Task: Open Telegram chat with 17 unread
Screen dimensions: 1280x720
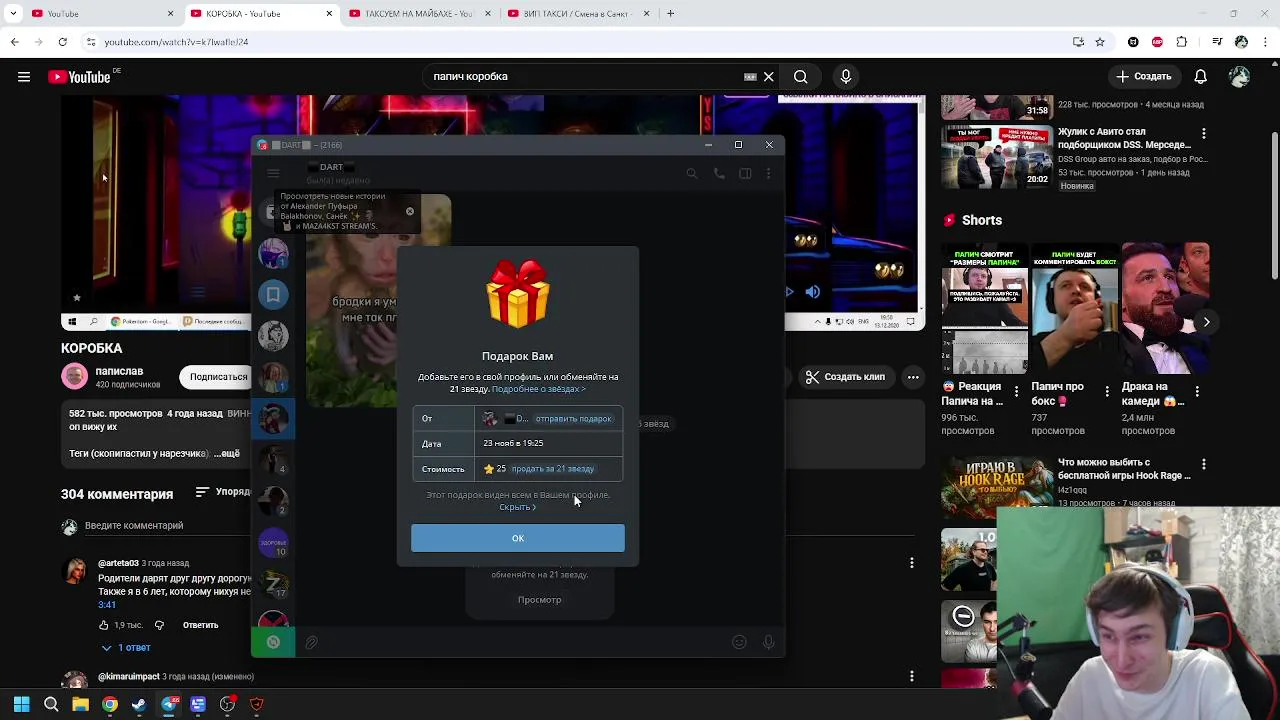Action: (x=273, y=584)
